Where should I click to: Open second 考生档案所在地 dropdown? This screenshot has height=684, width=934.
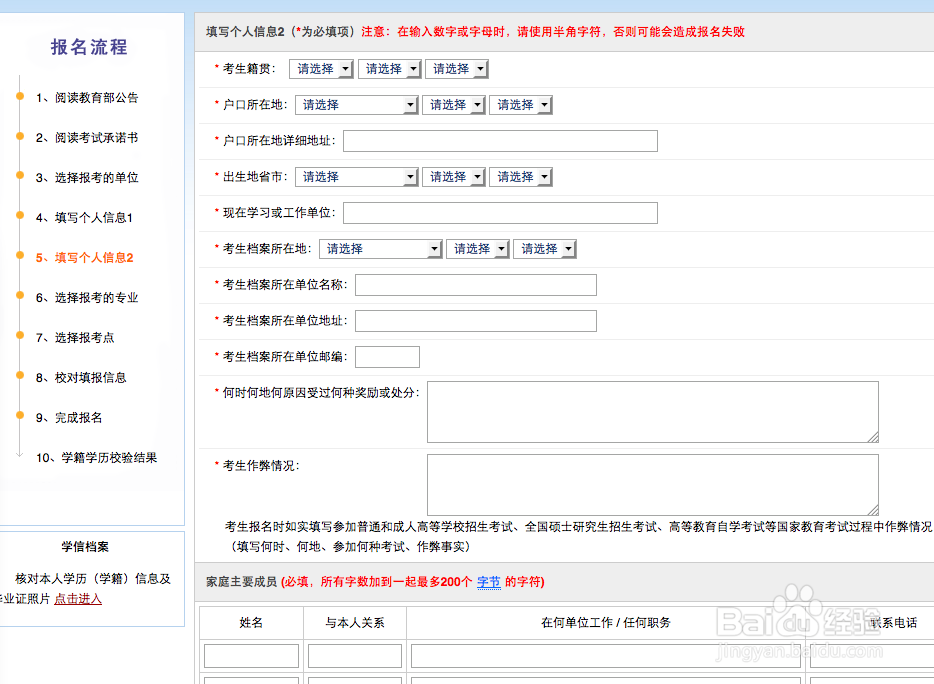coord(478,249)
